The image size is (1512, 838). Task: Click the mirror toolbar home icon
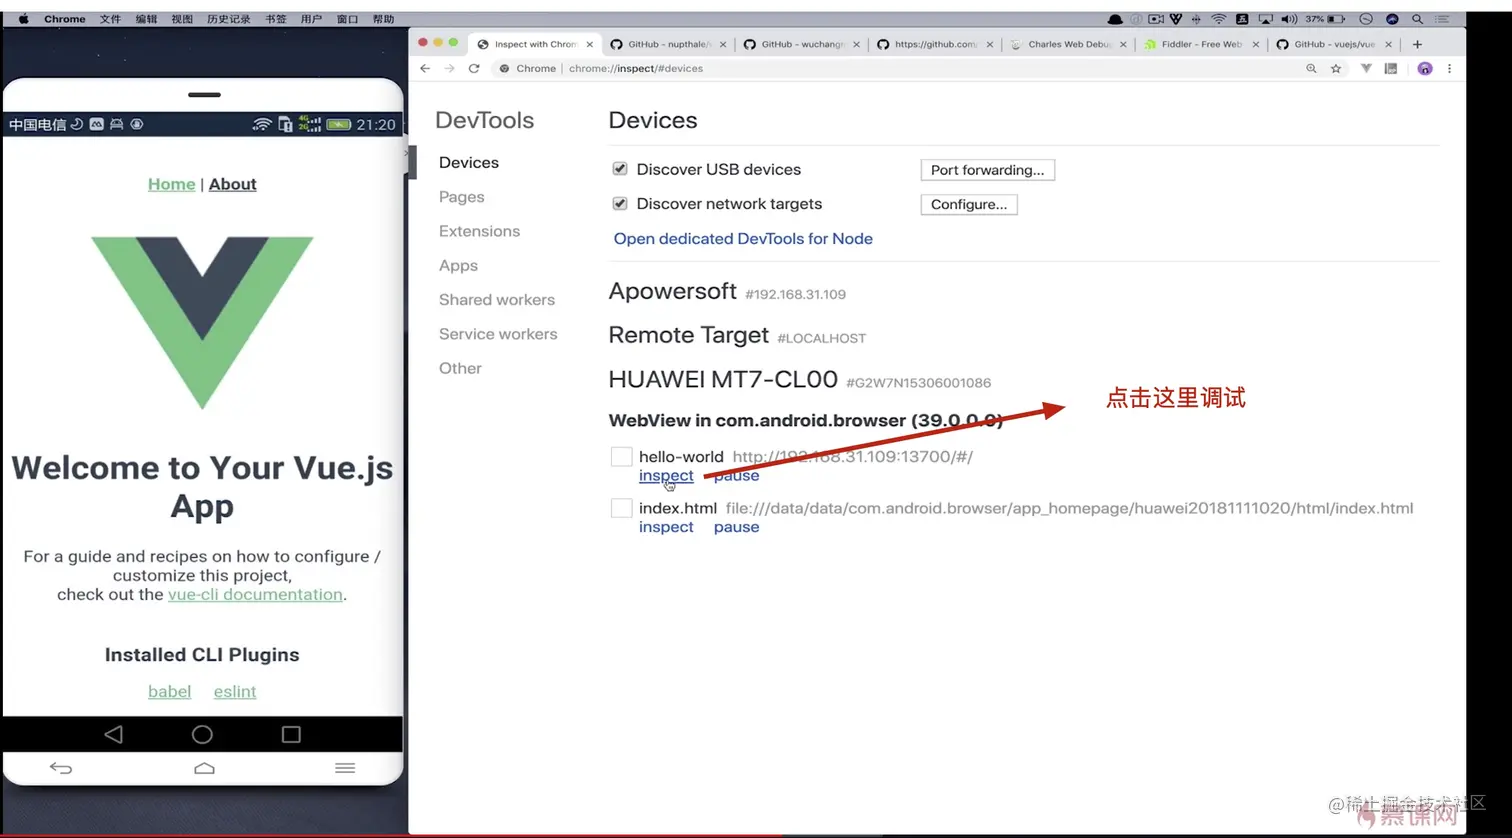(204, 768)
